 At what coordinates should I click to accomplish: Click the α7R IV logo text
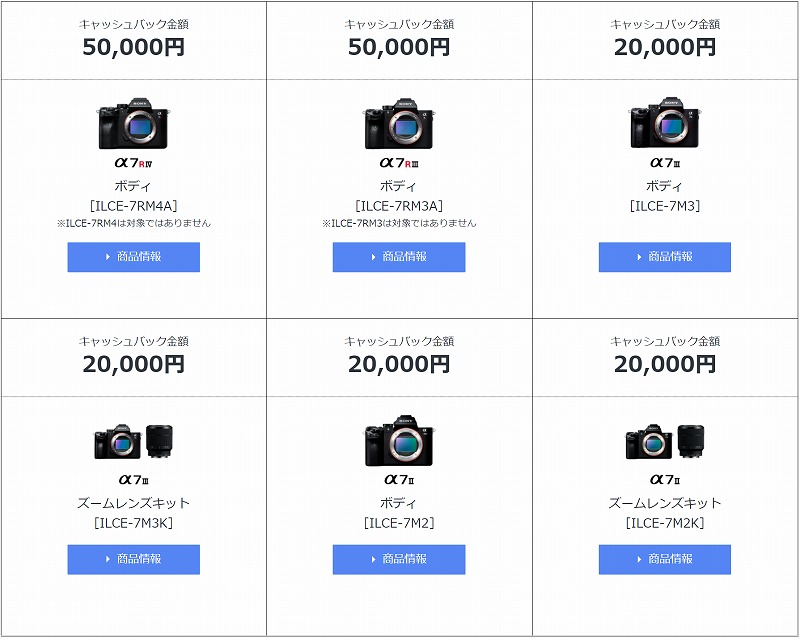pyautogui.click(x=134, y=163)
